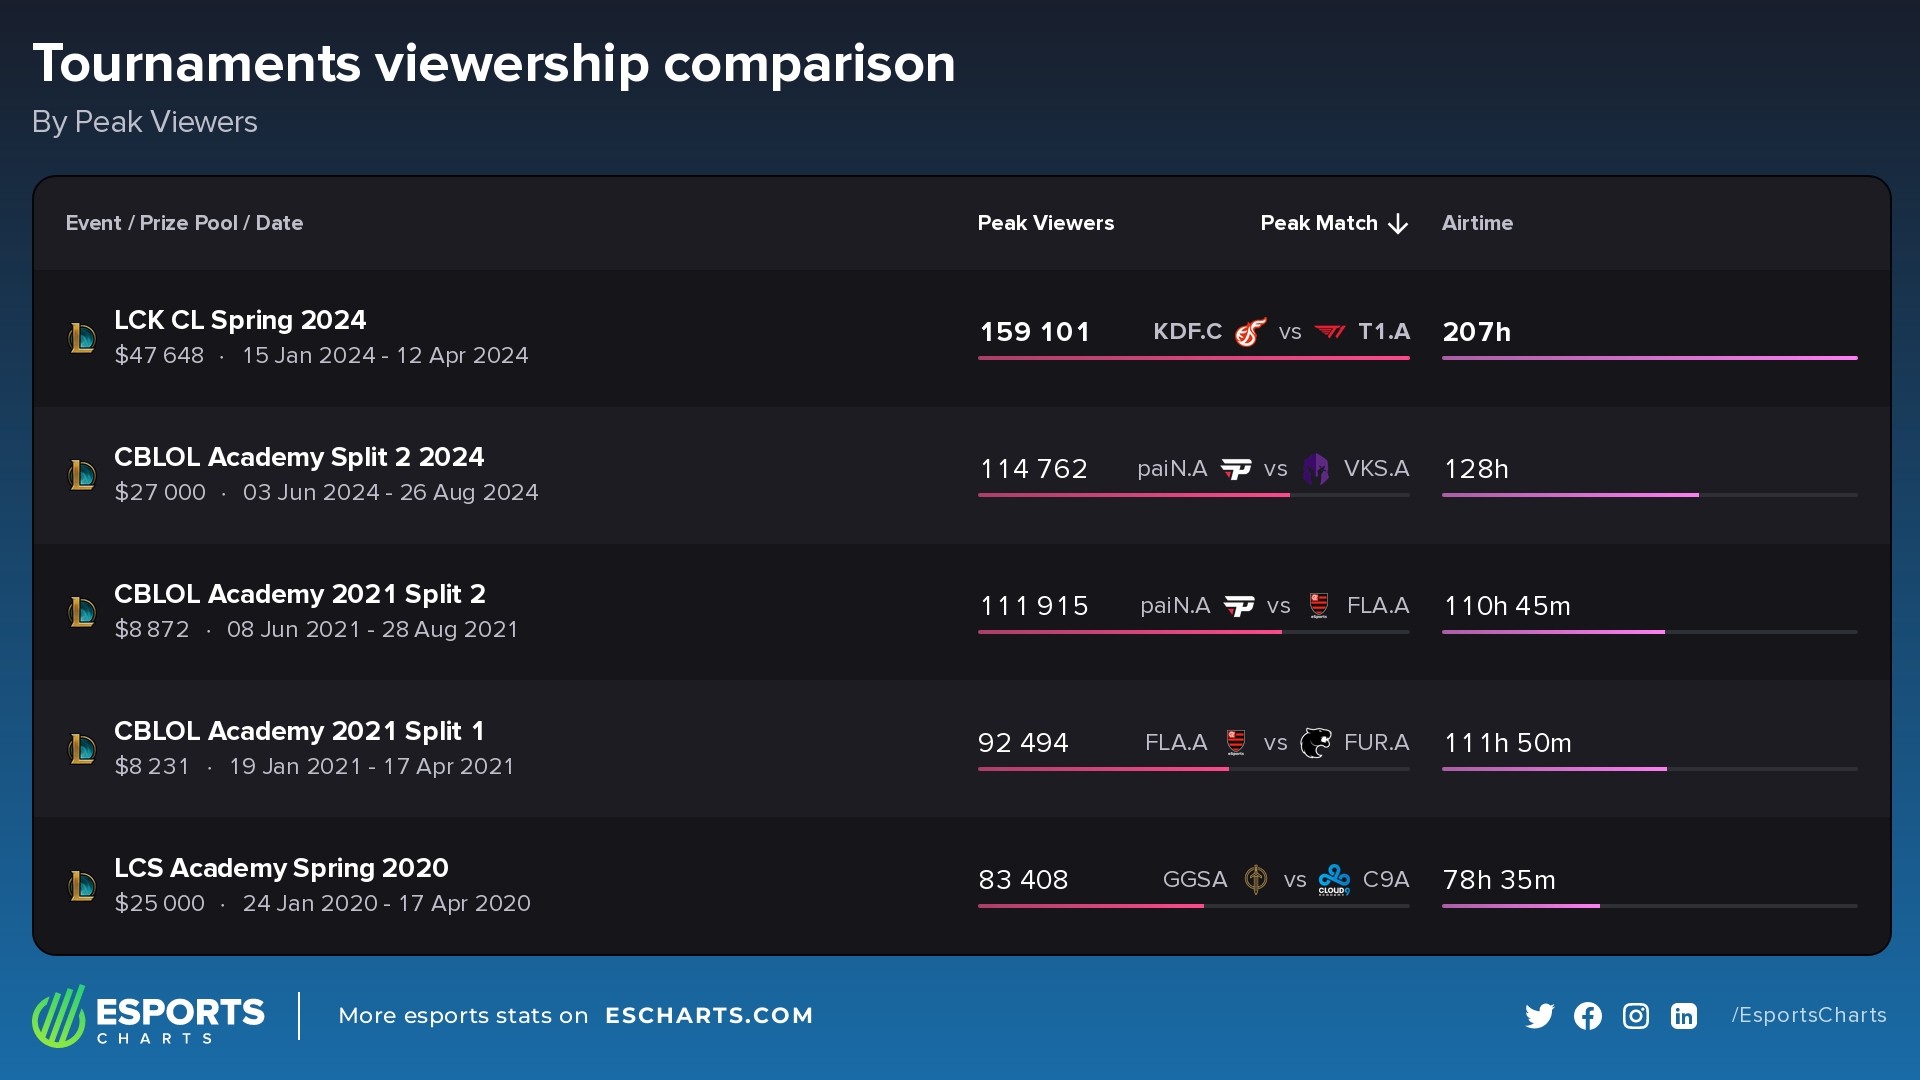Click the Flamengo logo in CBLOL Academy 2021 Split 2 row

coord(1318,605)
